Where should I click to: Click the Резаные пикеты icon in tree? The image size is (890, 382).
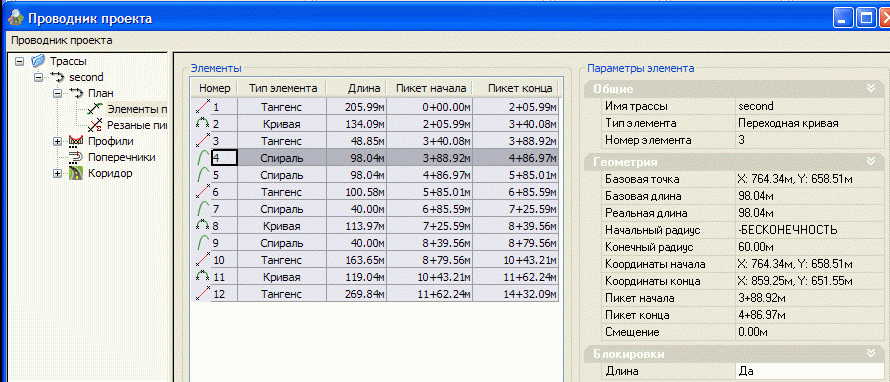(x=95, y=125)
